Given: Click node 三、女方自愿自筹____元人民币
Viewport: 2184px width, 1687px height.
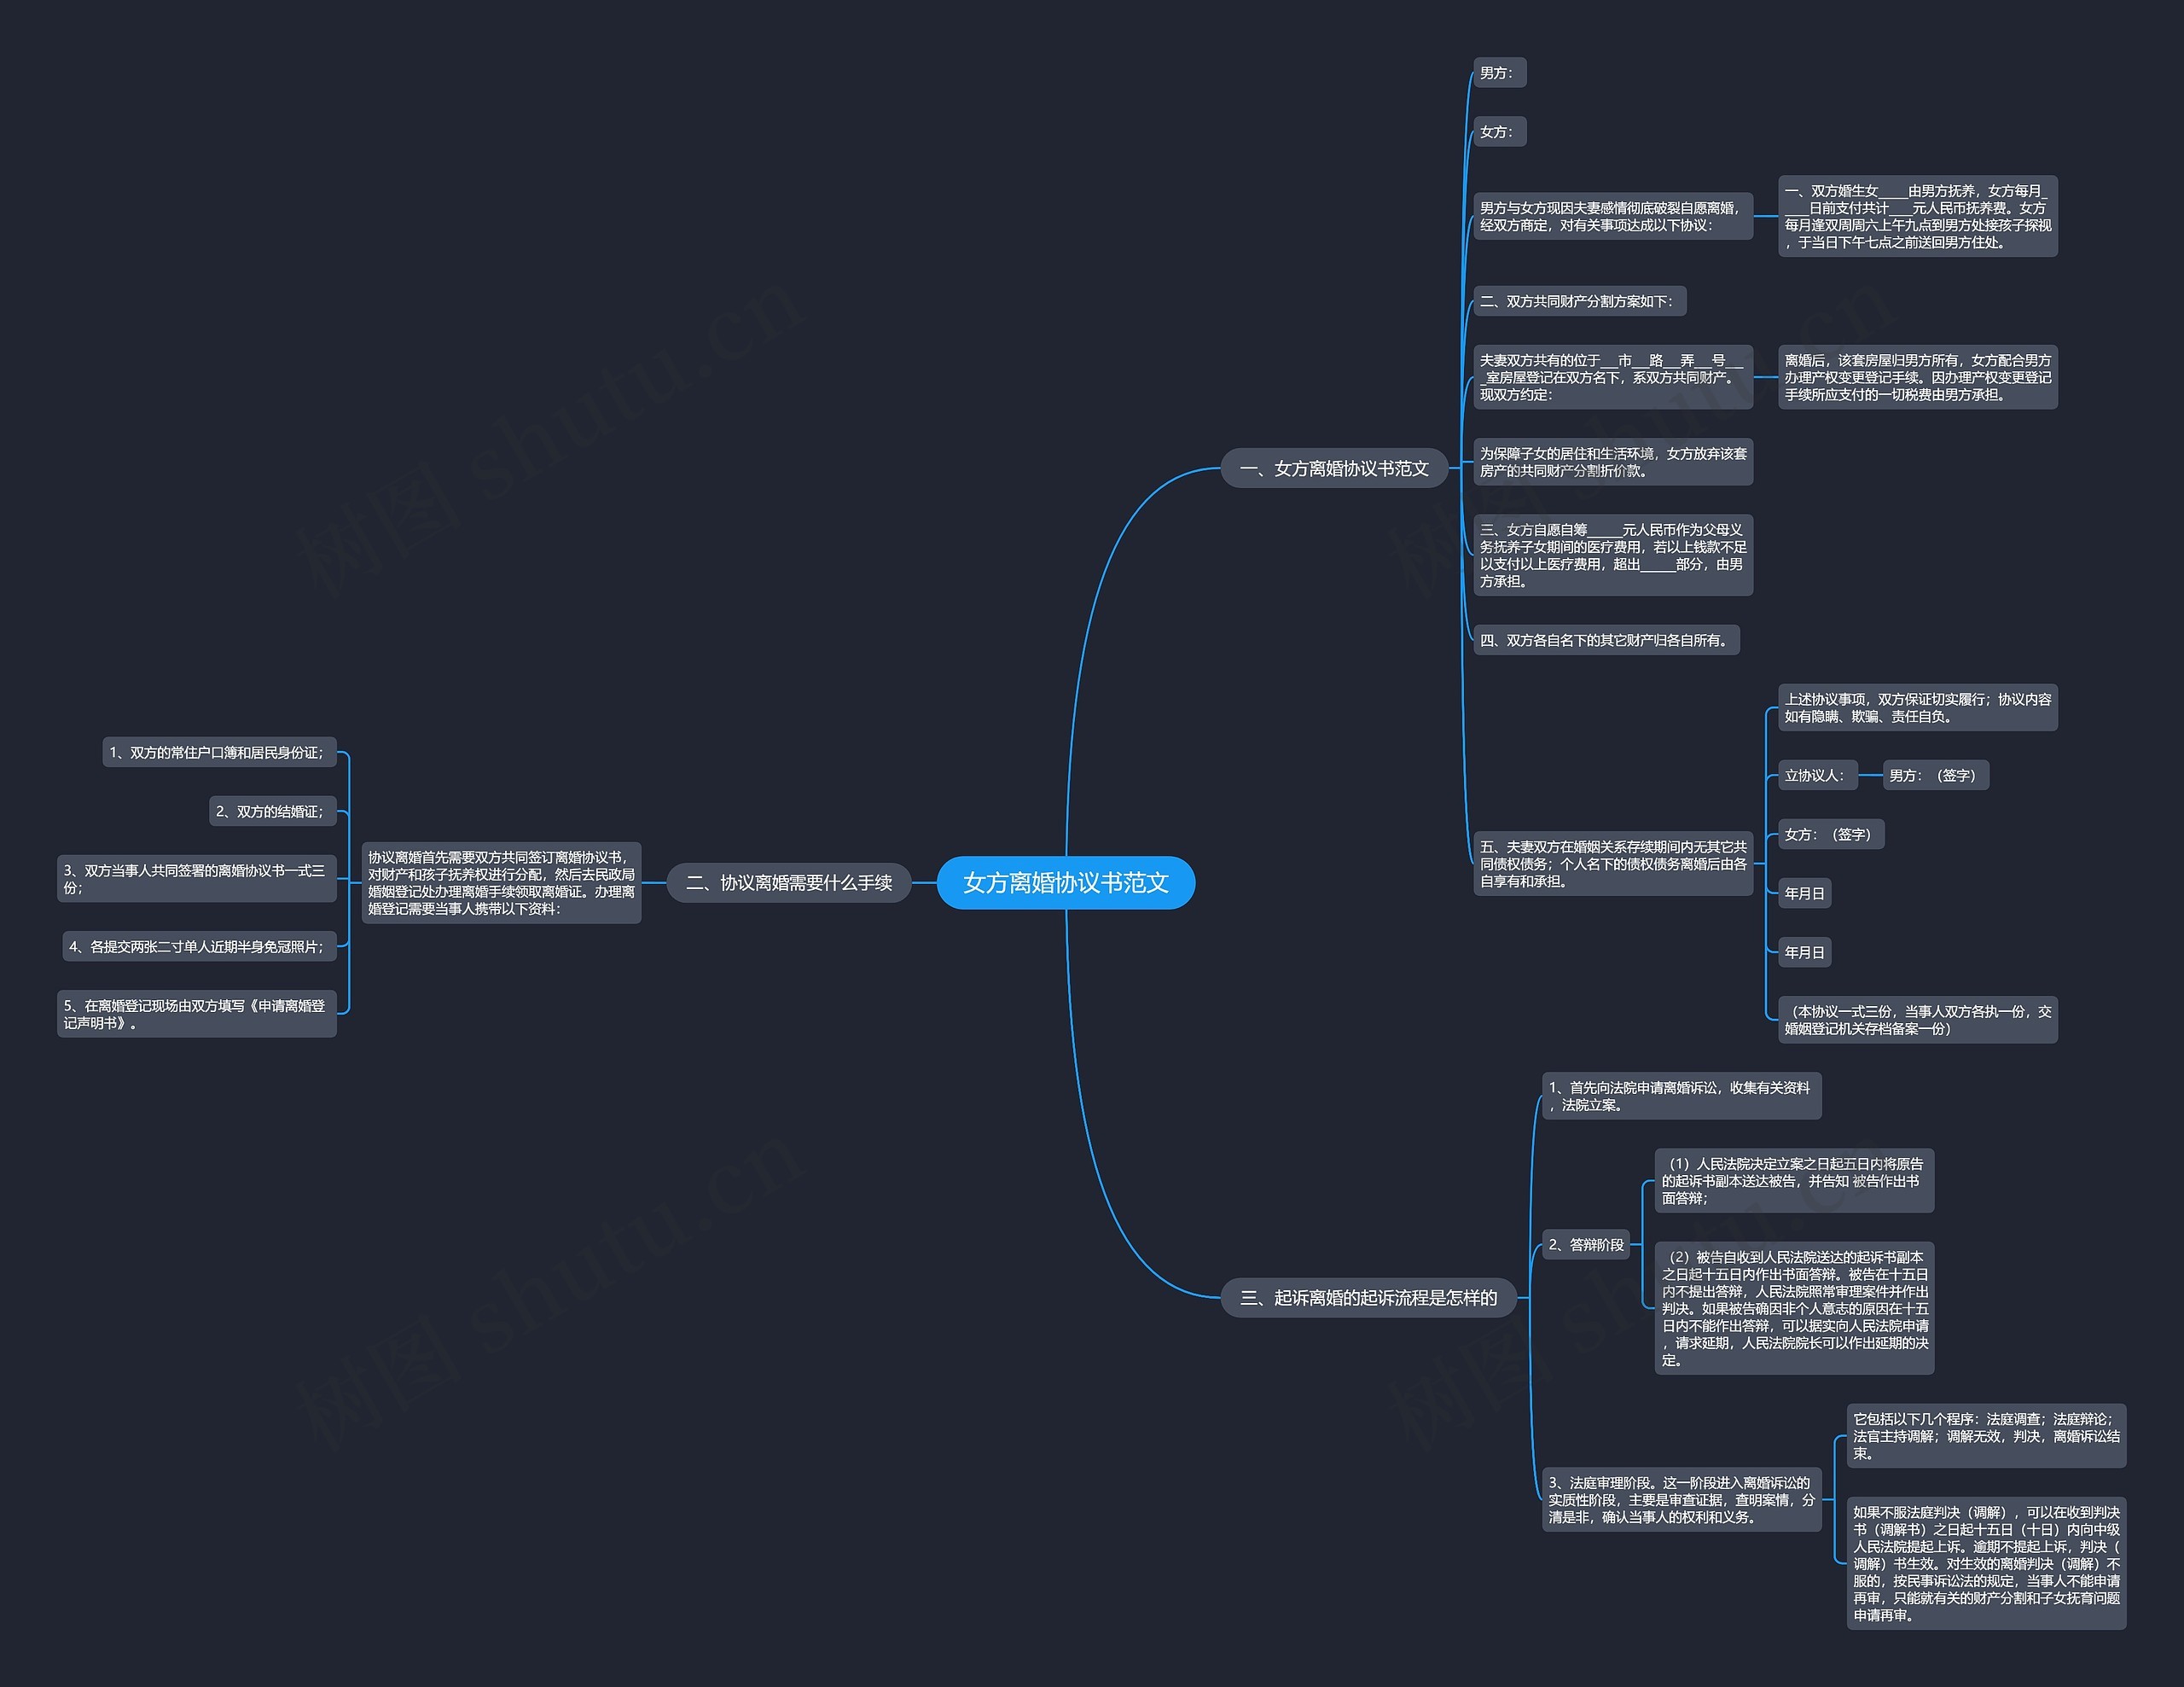Looking at the screenshot, I should (x=1613, y=555).
